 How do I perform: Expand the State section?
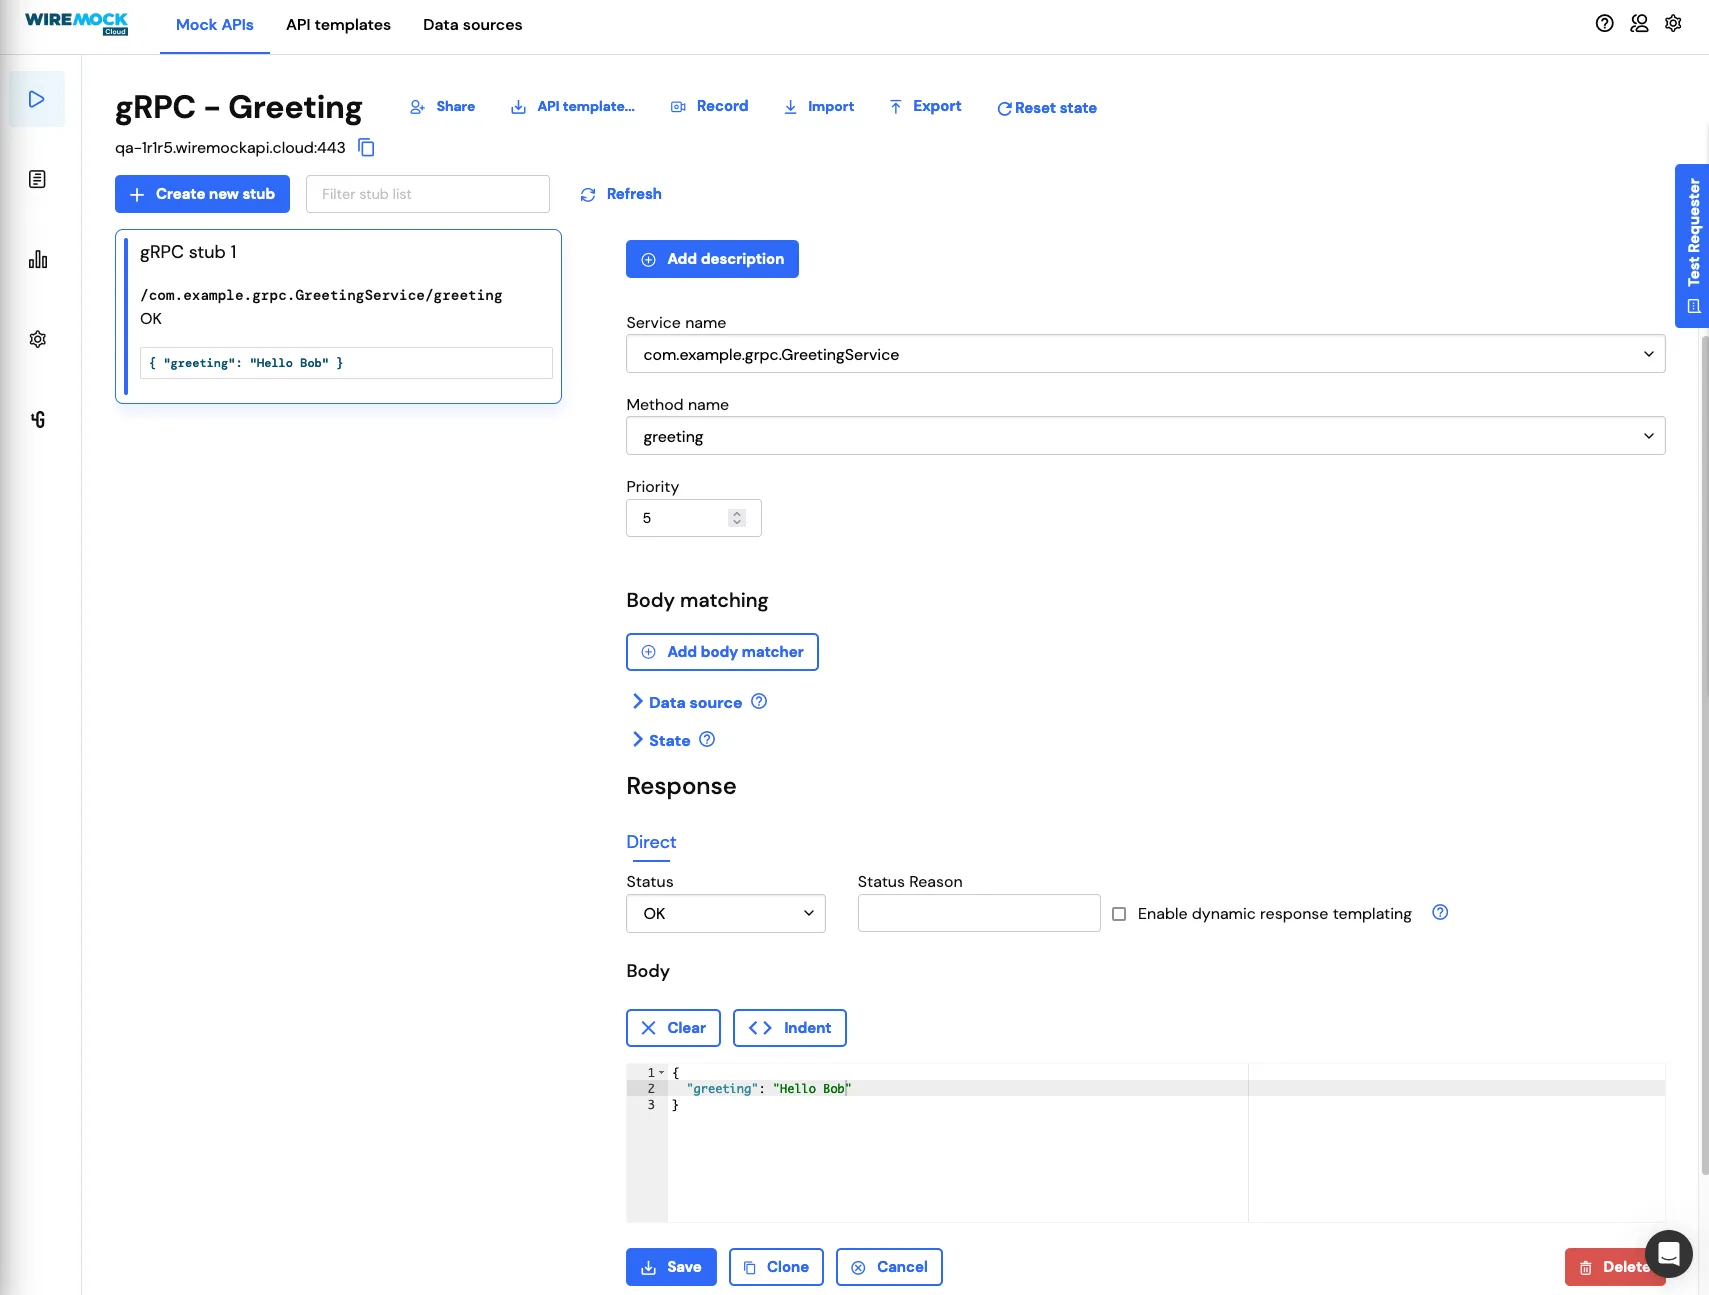click(x=660, y=740)
